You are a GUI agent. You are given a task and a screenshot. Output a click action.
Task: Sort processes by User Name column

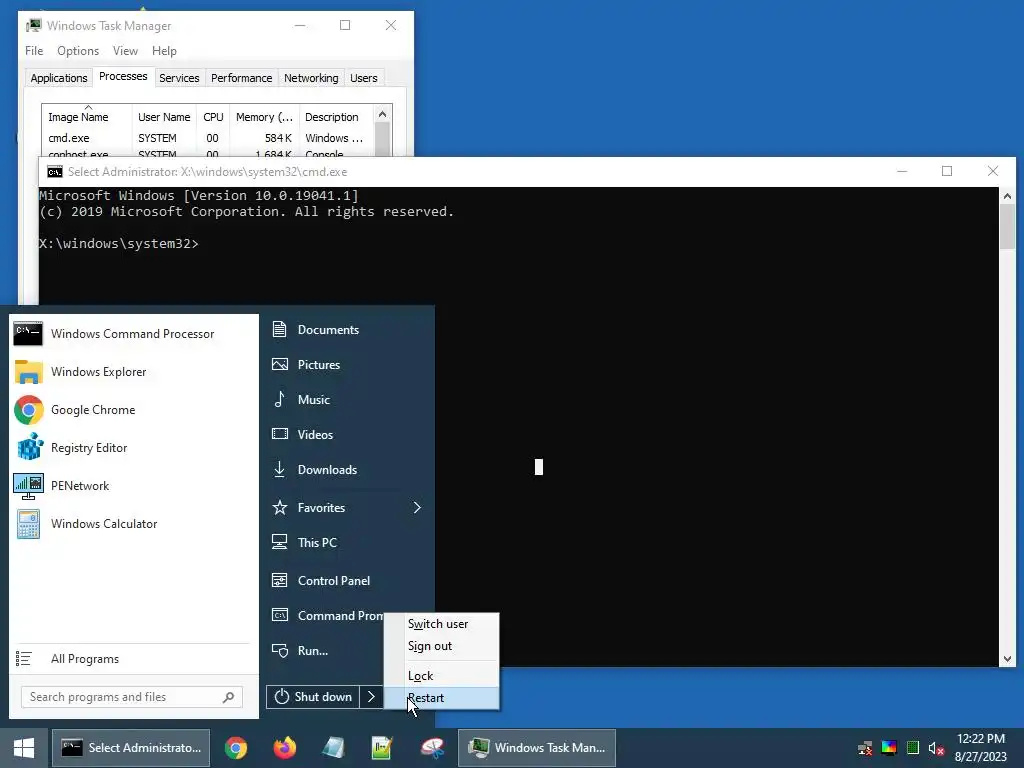tap(164, 117)
